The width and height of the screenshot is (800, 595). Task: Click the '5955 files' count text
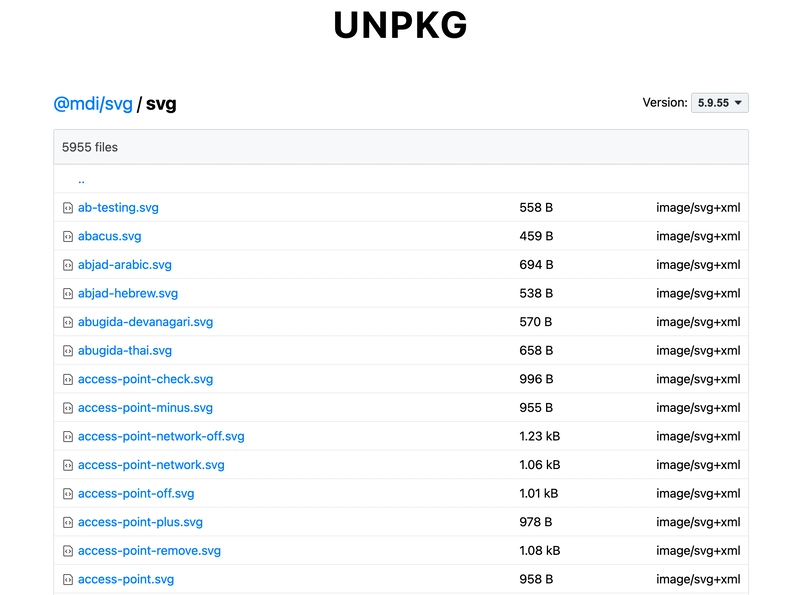pyautogui.click(x=90, y=147)
